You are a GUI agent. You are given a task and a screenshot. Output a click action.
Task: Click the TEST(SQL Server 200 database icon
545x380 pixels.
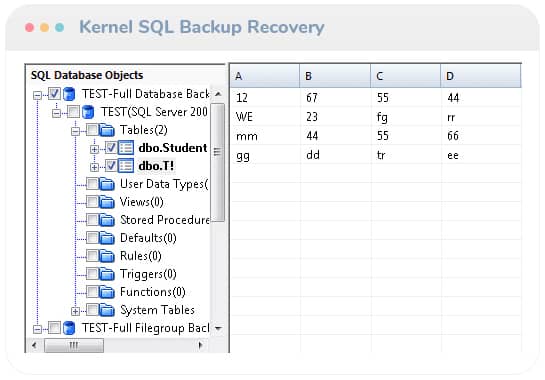(88, 112)
